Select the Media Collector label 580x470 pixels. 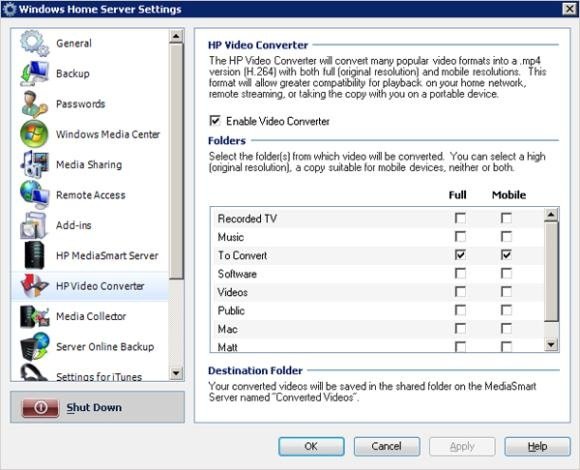[91, 316]
